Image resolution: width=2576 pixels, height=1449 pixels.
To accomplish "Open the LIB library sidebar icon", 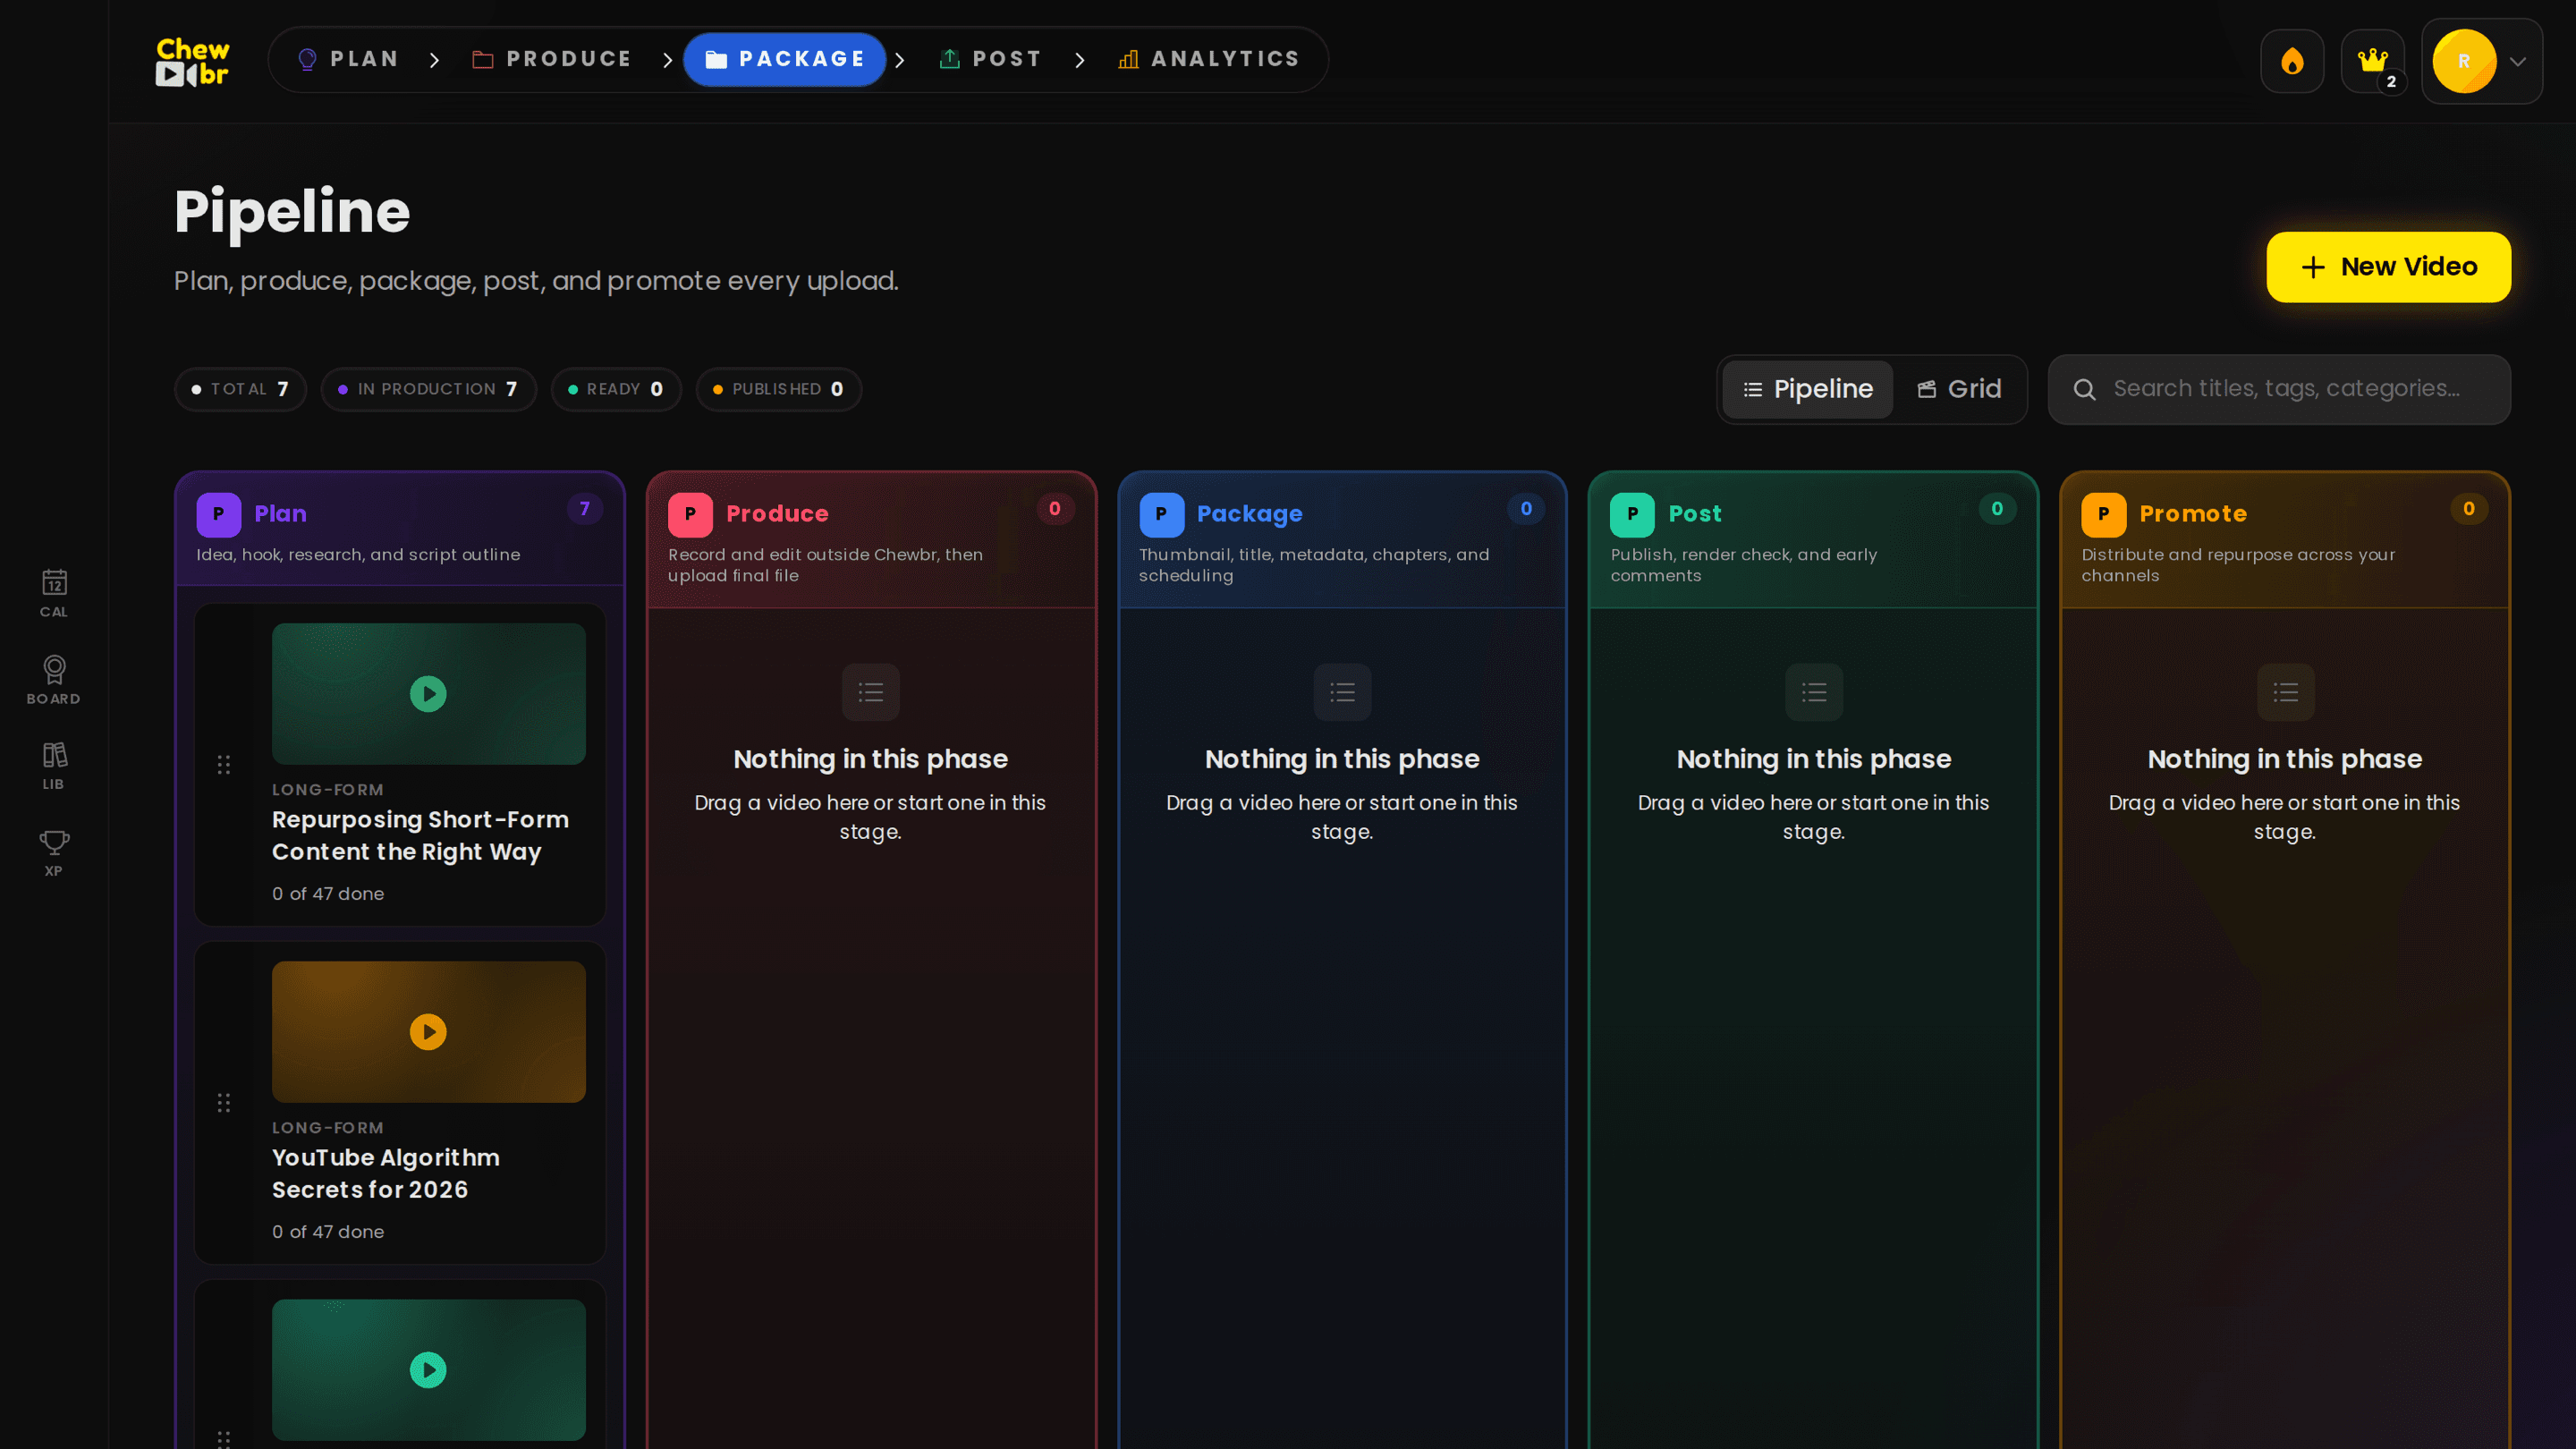I will tap(54, 766).
